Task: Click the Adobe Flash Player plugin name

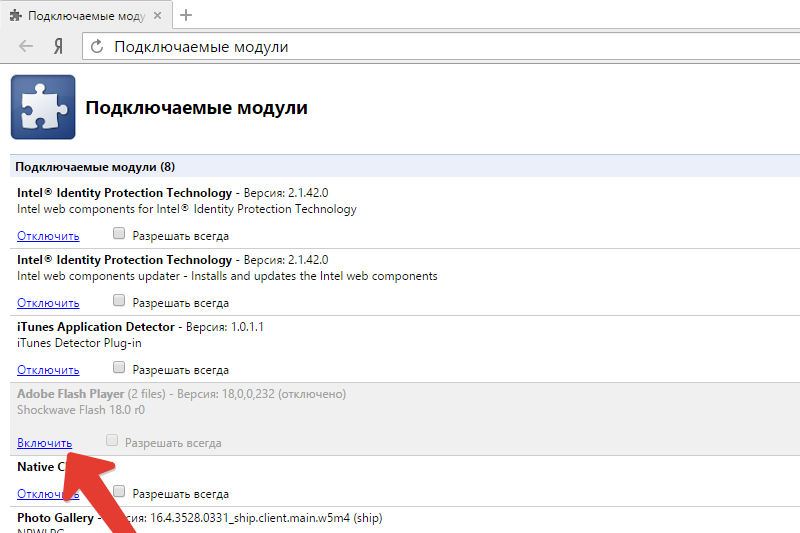Action: (70, 394)
